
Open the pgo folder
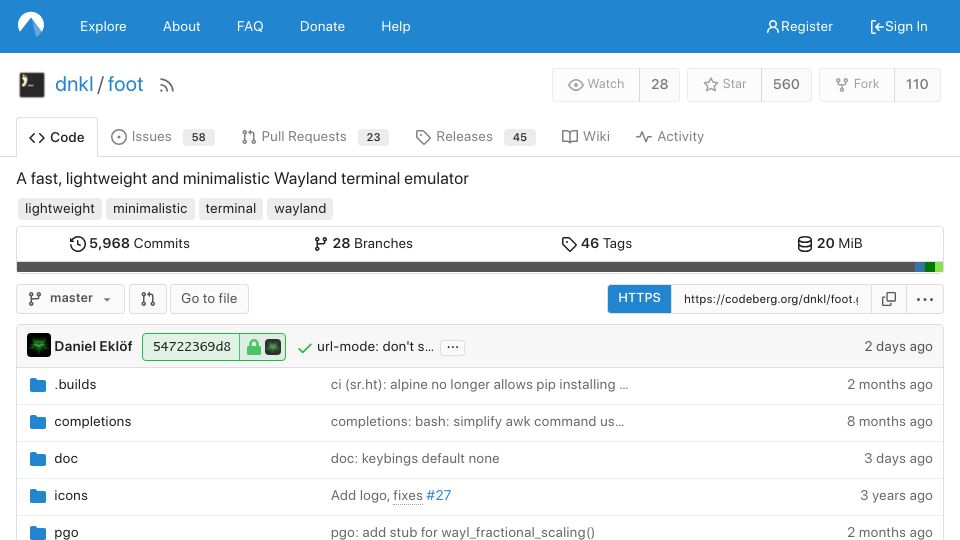(x=66, y=532)
